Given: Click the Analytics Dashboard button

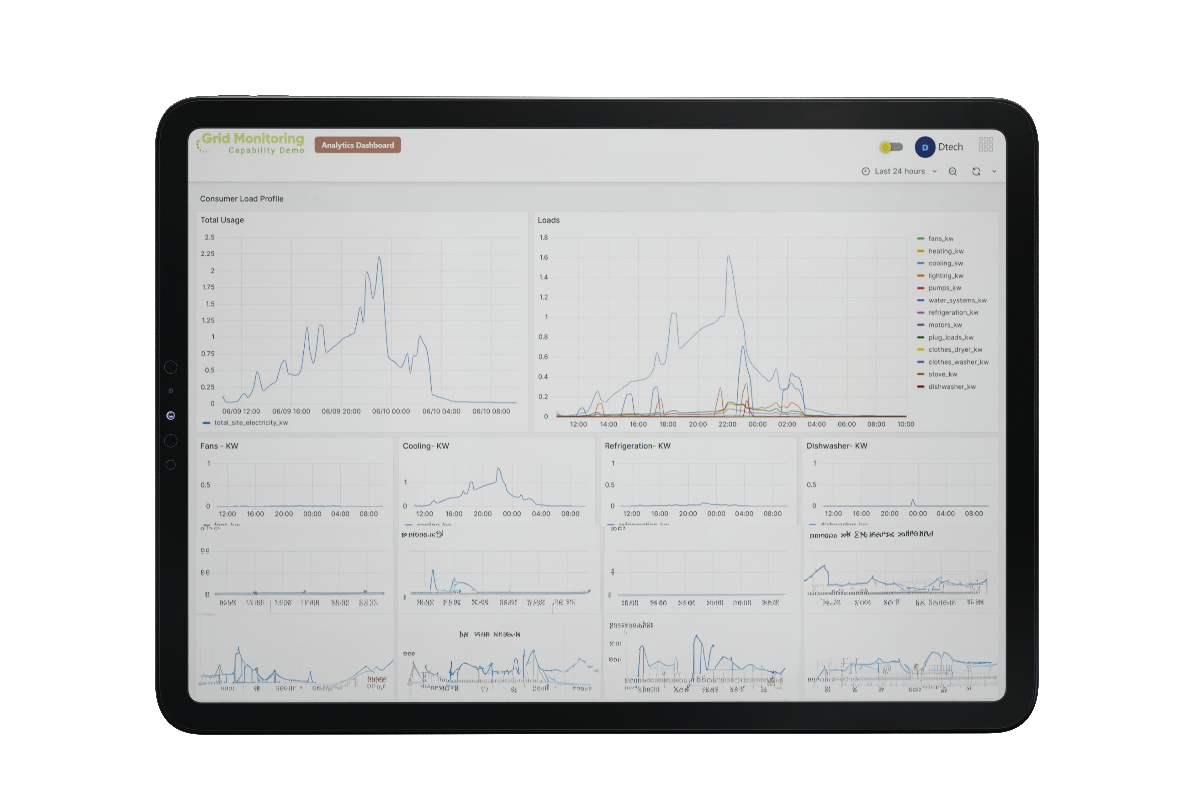Looking at the screenshot, I should pyautogui.click(x=358, y=145).
